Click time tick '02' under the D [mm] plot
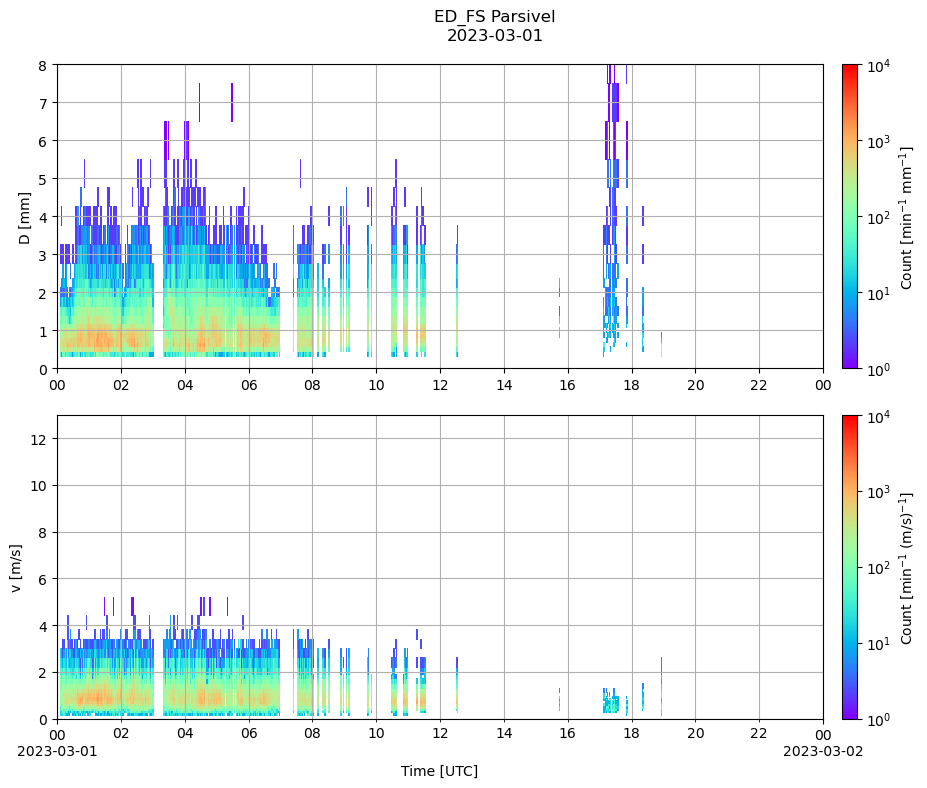 [121, 385]
